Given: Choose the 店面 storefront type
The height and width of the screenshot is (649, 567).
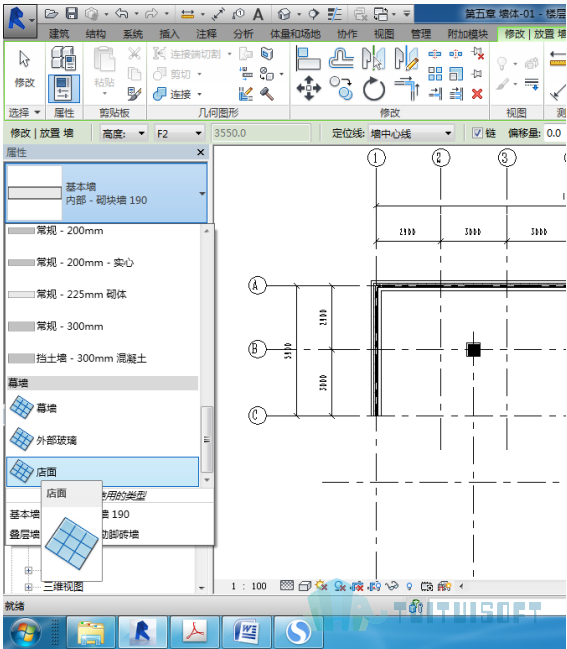Looking at the screenshot, I should point(103,471).
